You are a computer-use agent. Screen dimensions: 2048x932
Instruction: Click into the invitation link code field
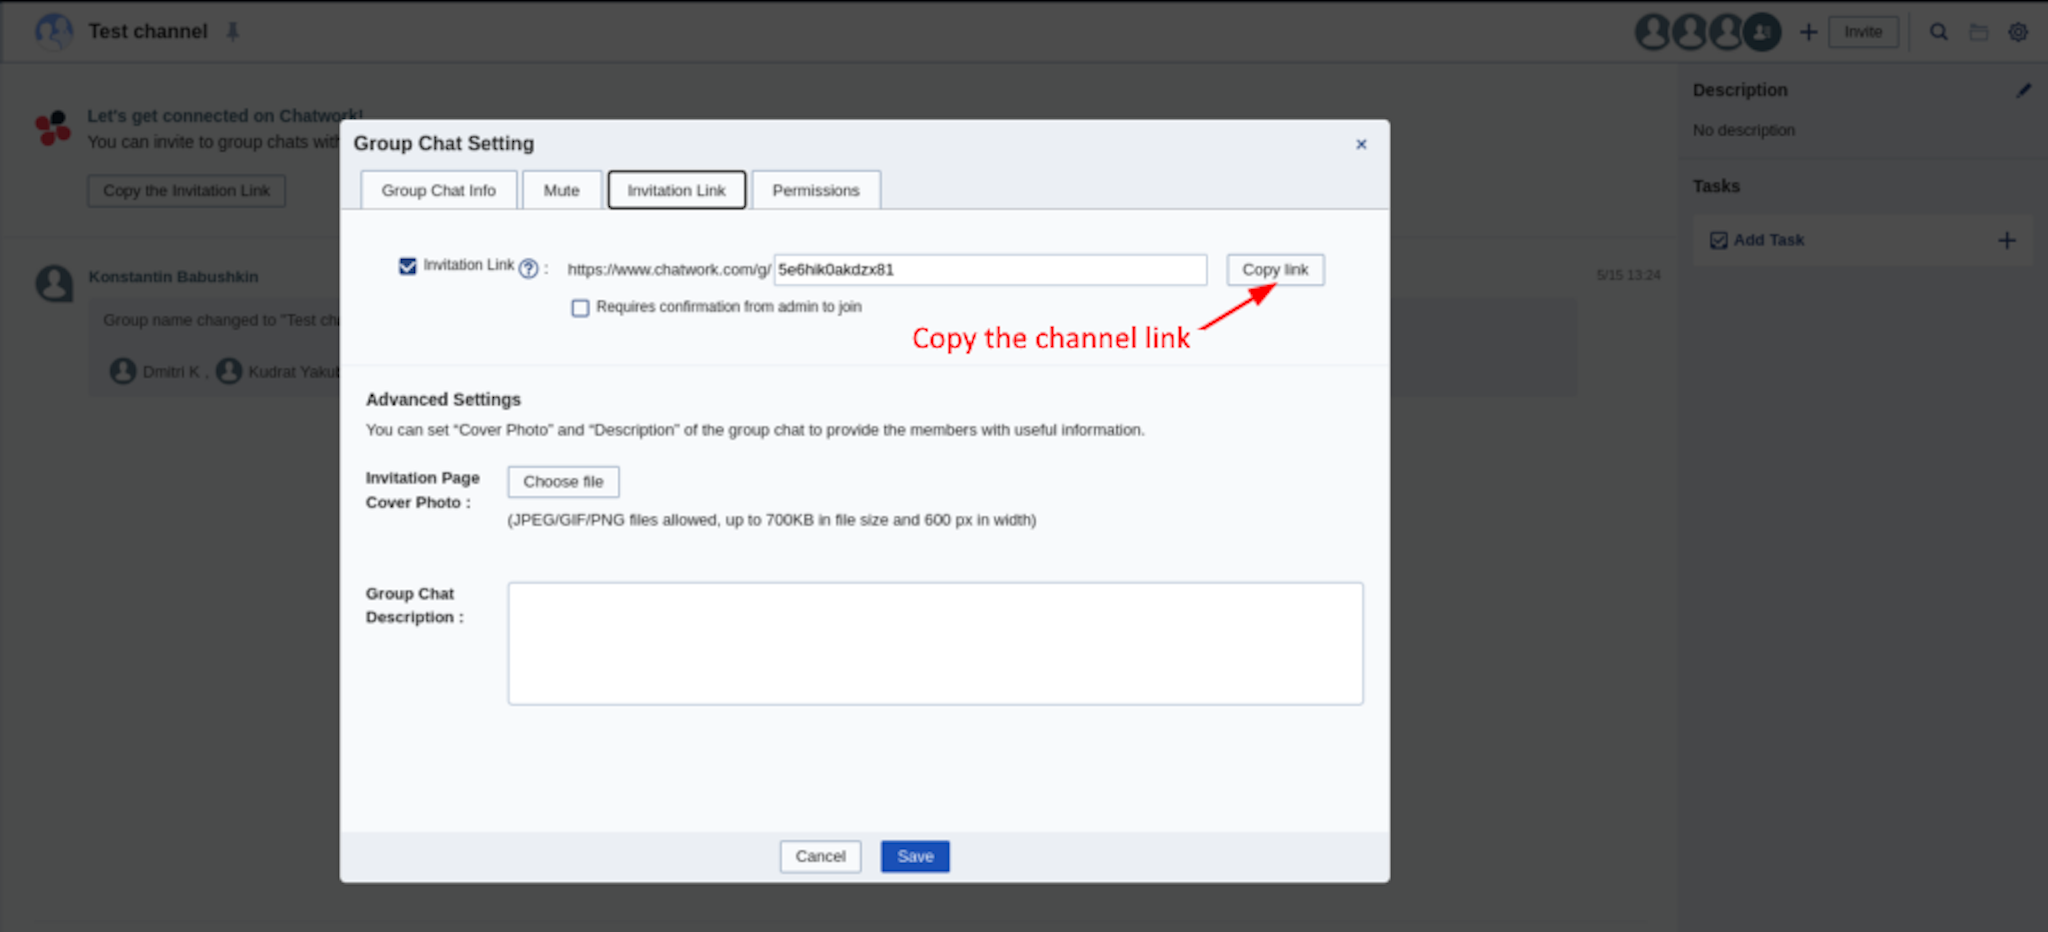(x=990, y=270)
